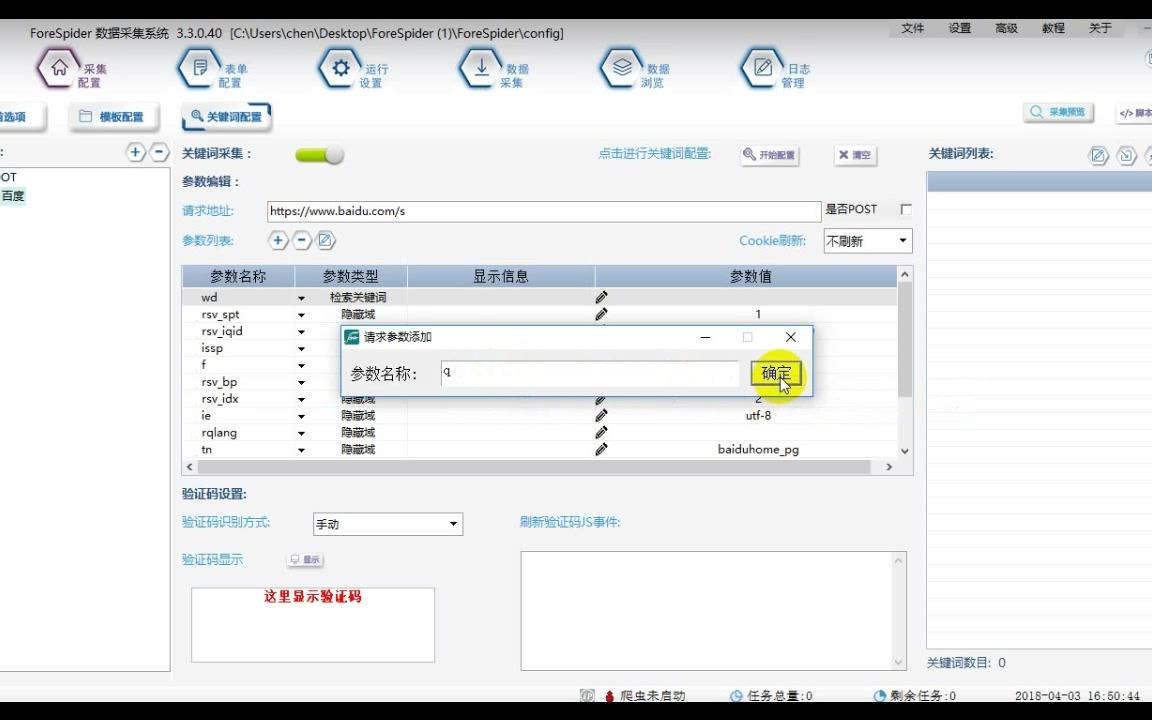Click inside the 参数名称 input field
The height and width of the screenshot is (720, 1152).
590,372
